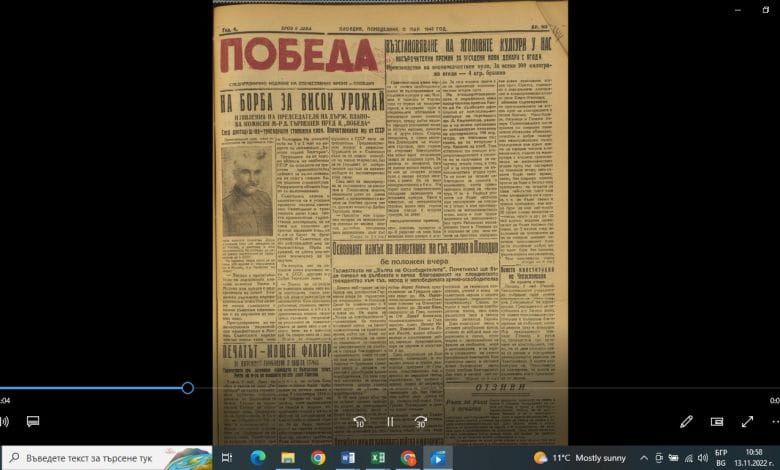
Task: Open the system volume tray icon
Action: 703,458
